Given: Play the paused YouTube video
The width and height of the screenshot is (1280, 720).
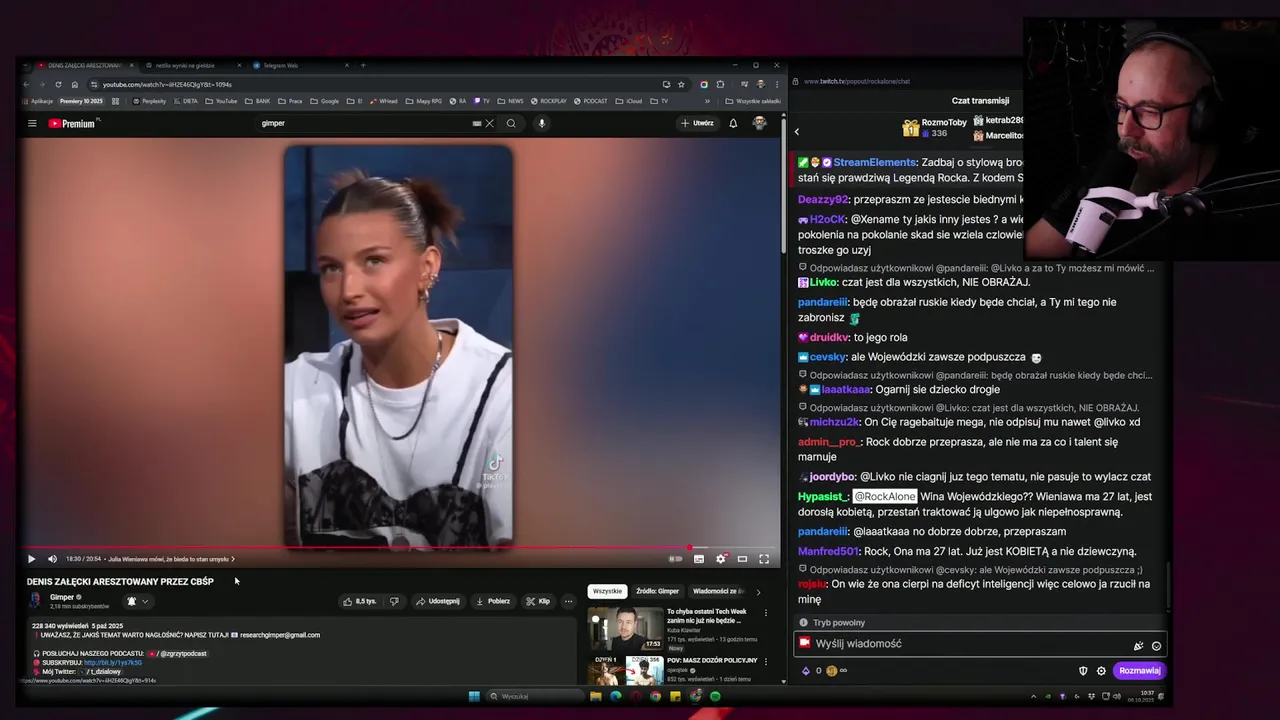Looking at the screenshot, I should point(31,559).
